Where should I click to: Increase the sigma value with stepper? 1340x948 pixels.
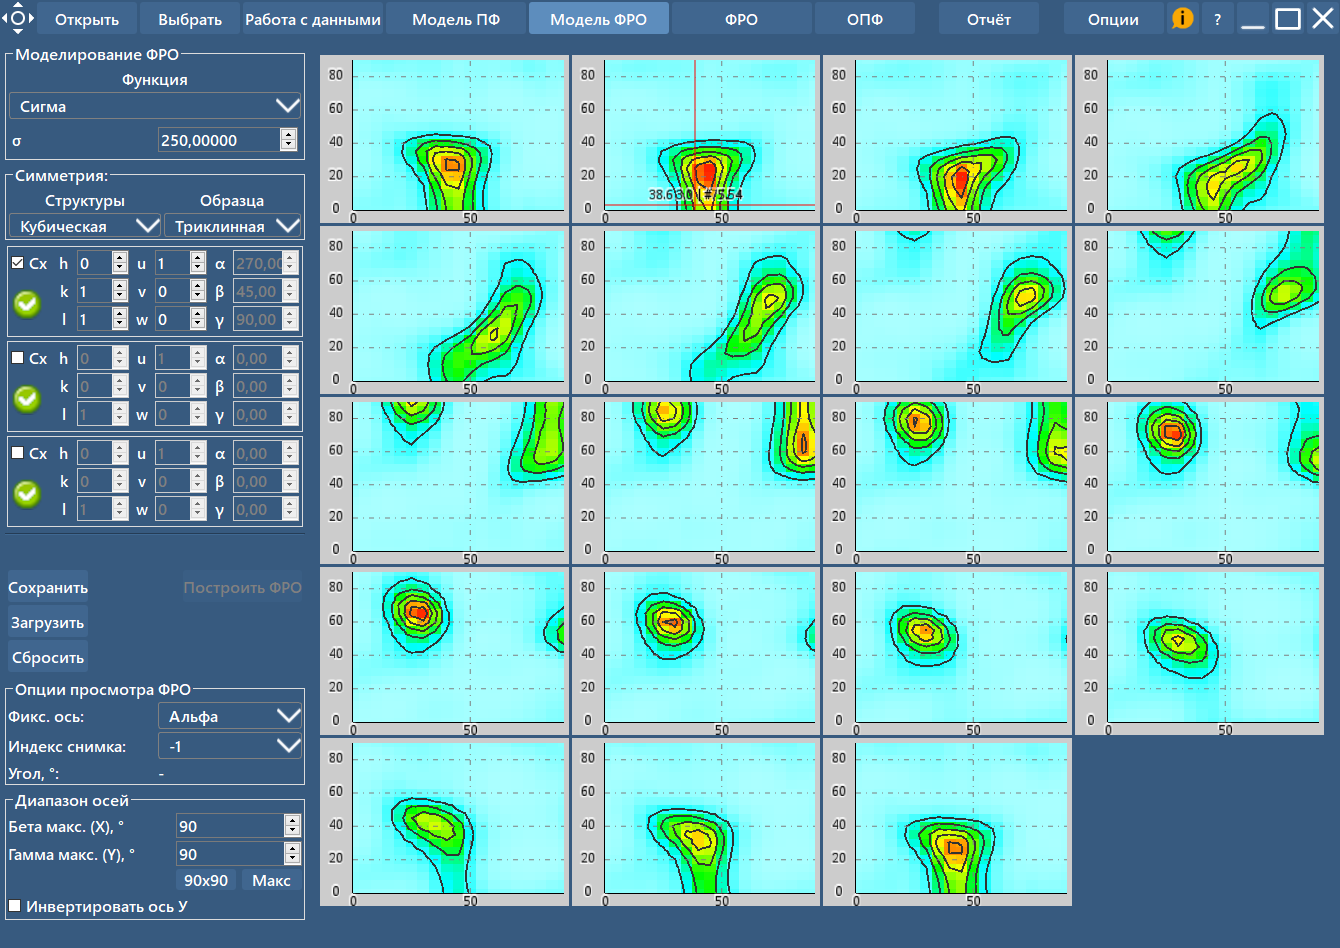tap(289, 135)
